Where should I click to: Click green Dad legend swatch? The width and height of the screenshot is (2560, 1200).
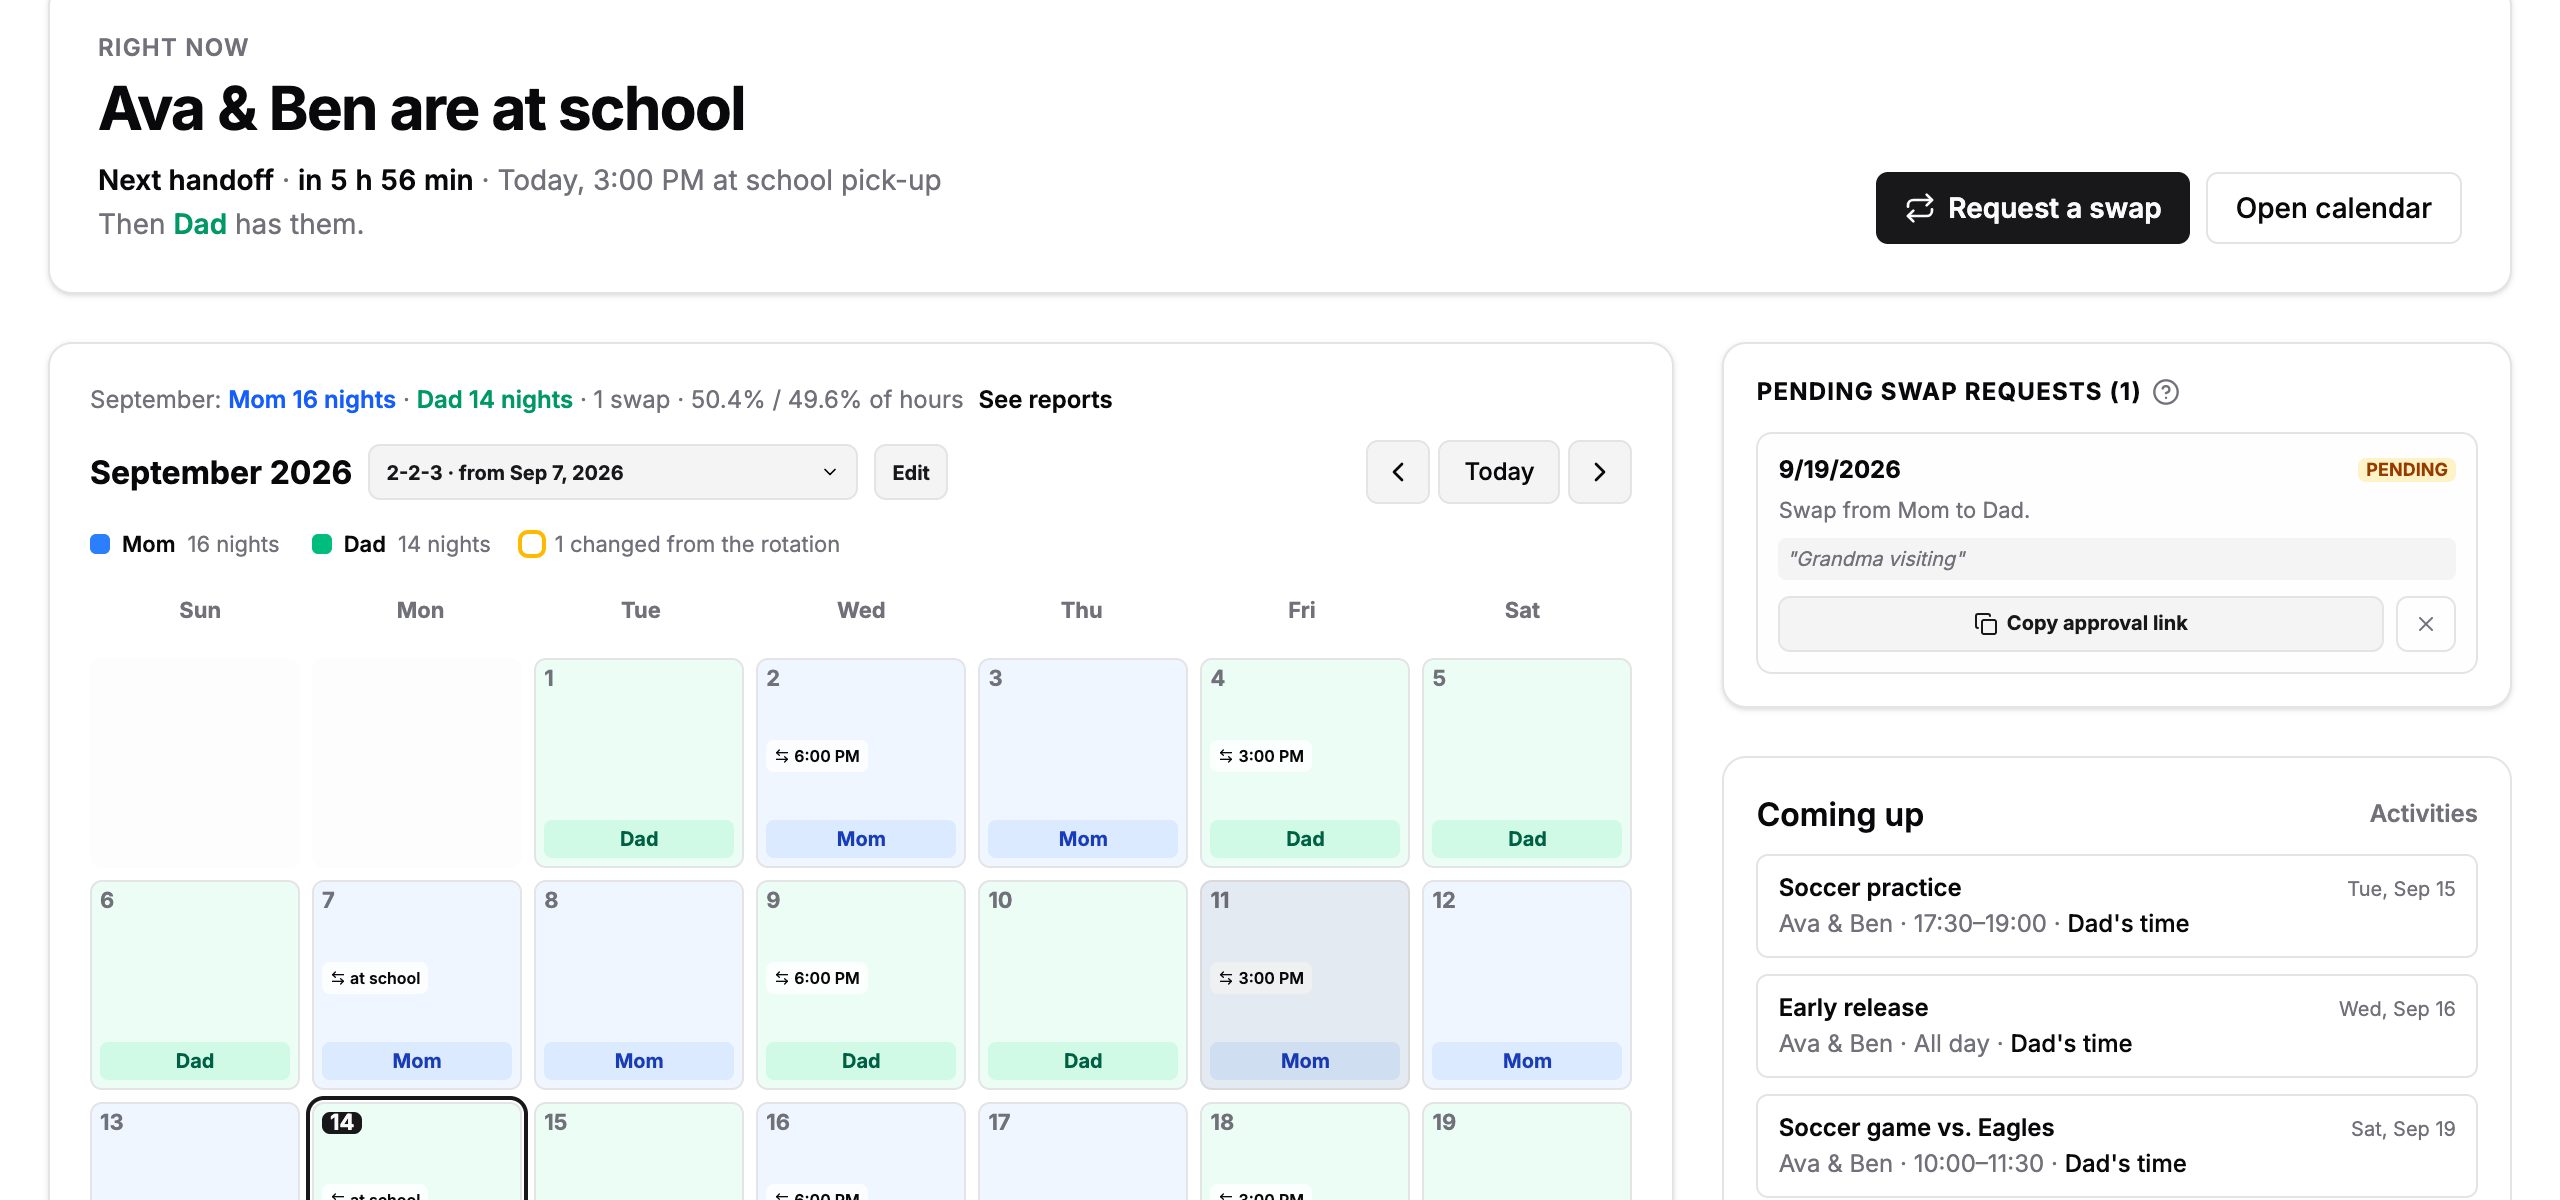tap(322, 544)
